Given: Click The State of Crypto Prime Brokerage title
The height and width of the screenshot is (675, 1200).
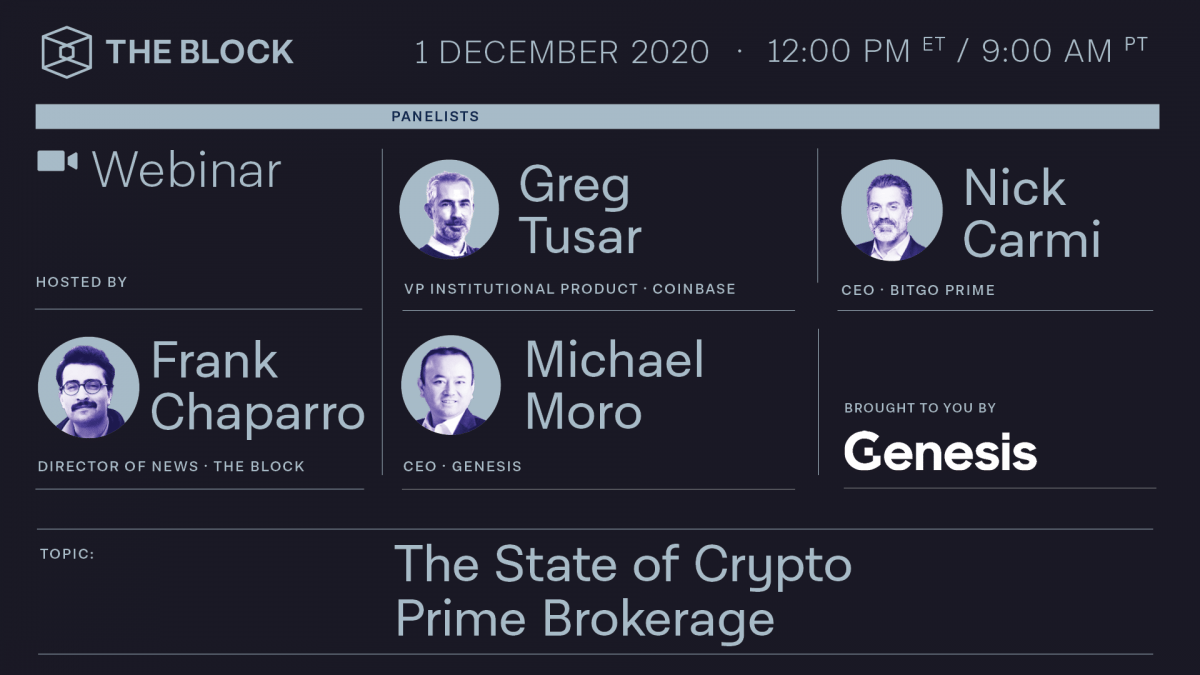Looking at the screenshot, I should tap(622, 591).
